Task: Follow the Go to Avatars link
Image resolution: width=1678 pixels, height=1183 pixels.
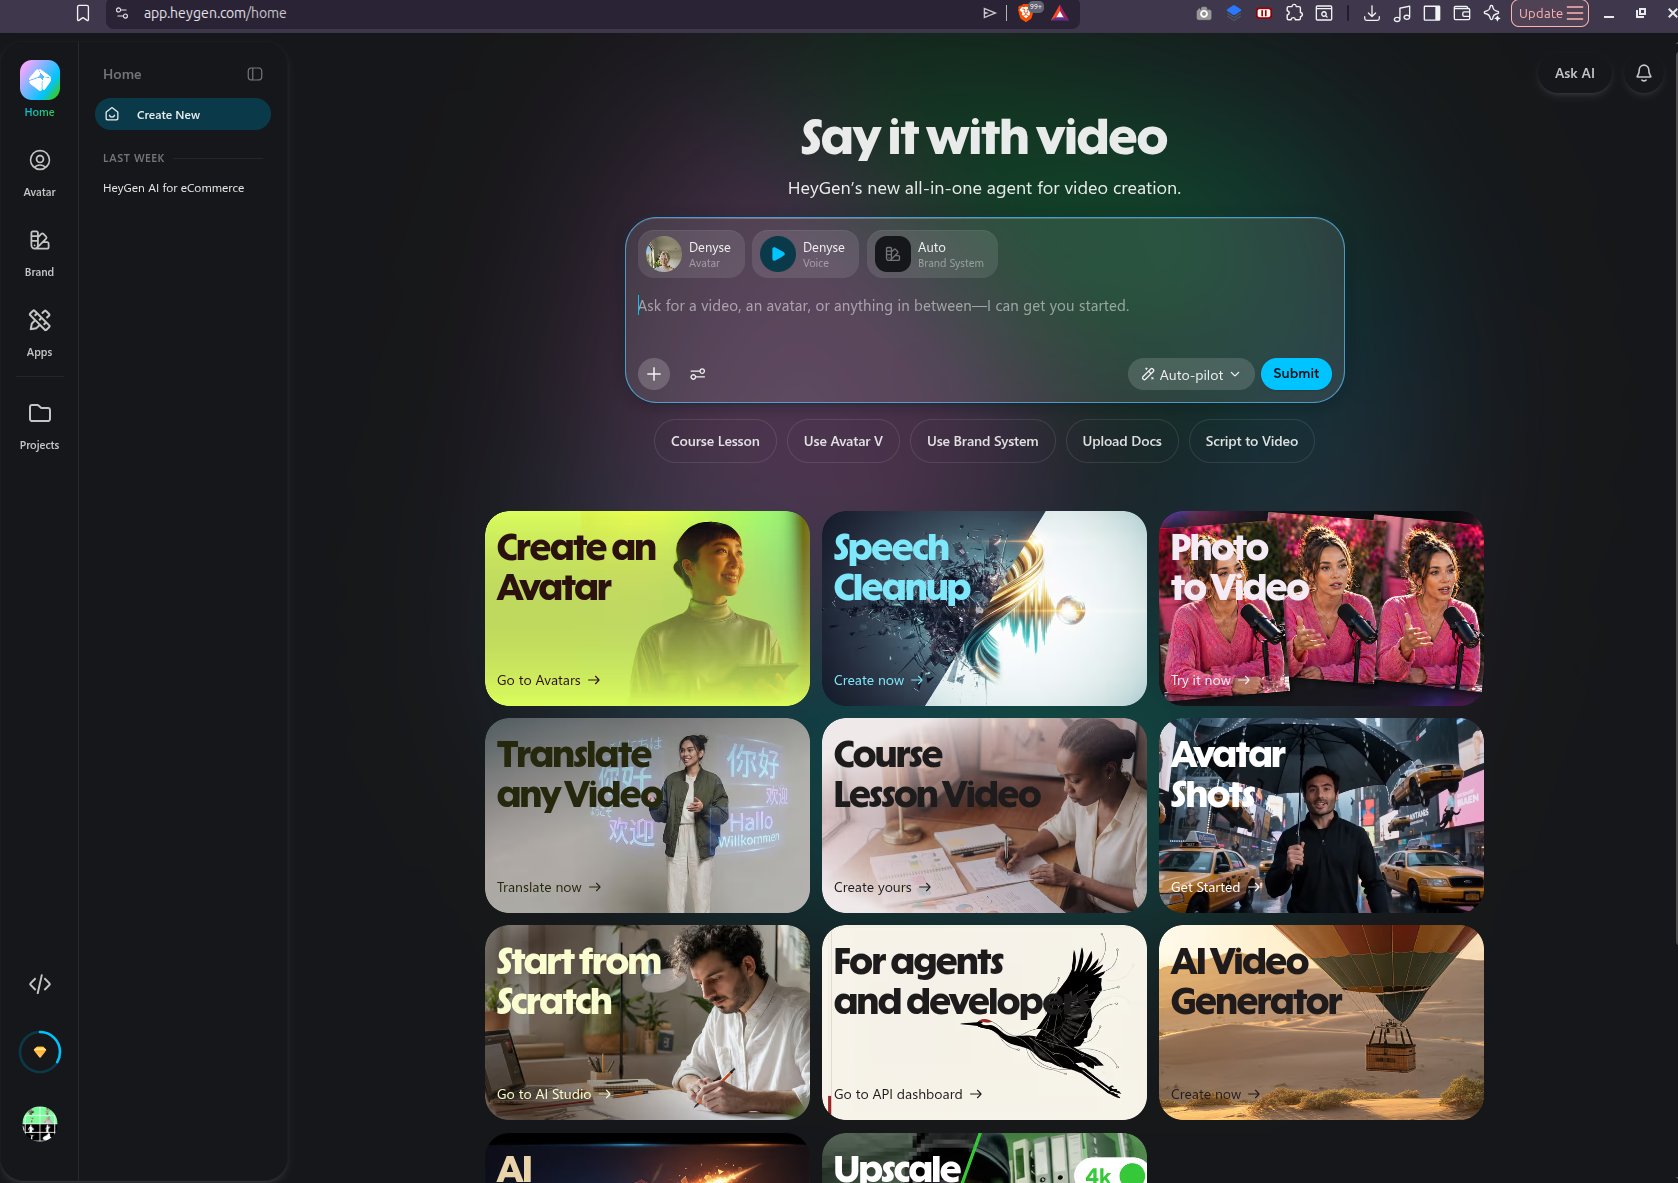Action: [x=549, y=680]
